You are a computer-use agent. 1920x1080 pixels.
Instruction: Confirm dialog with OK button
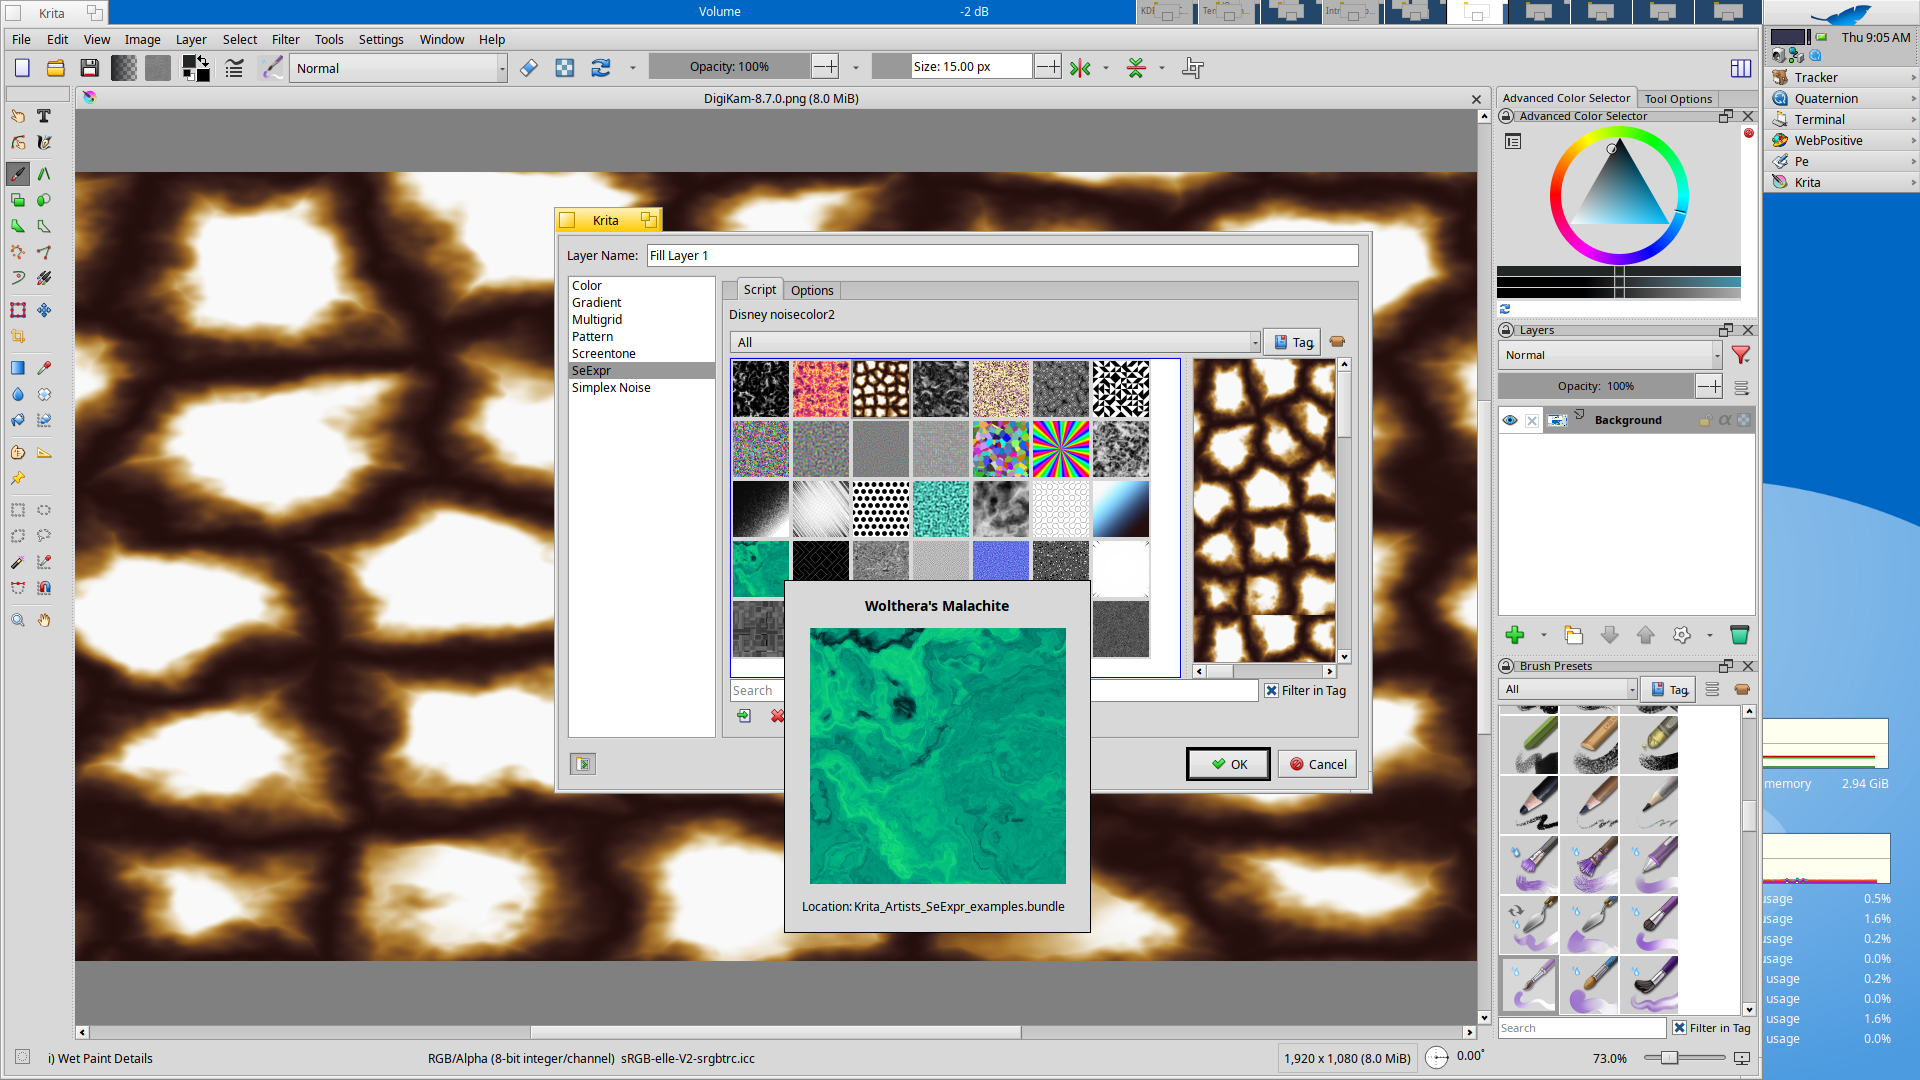click(1228, 764)
